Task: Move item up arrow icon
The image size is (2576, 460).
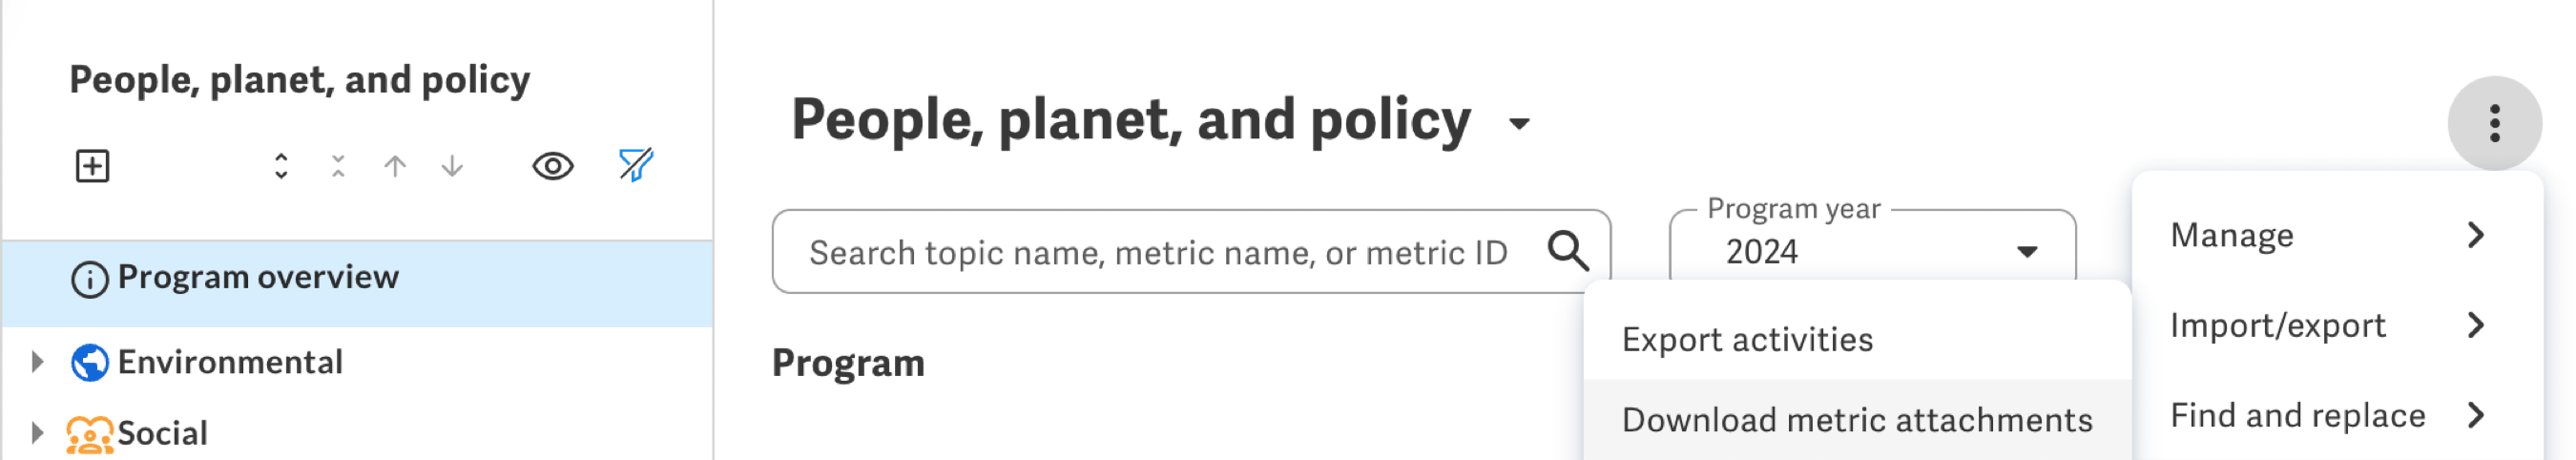Action: pyautogui.click(x=395, y=166)
